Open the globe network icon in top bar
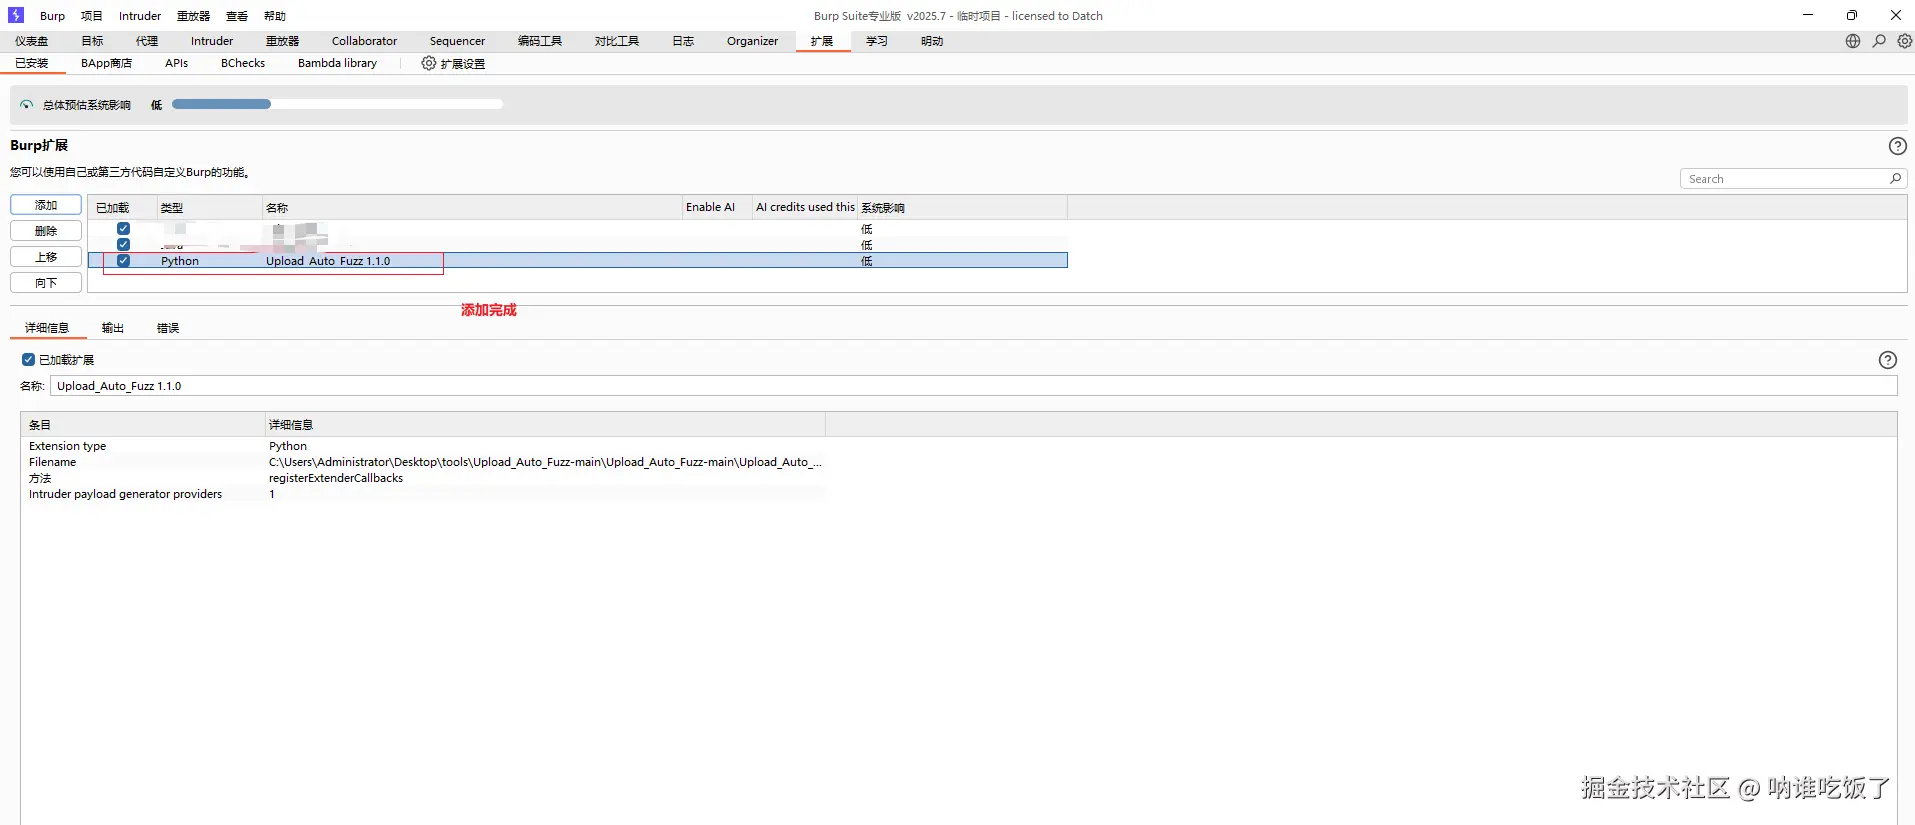This screenshot has height=825, width=1915. (1853, 41)
